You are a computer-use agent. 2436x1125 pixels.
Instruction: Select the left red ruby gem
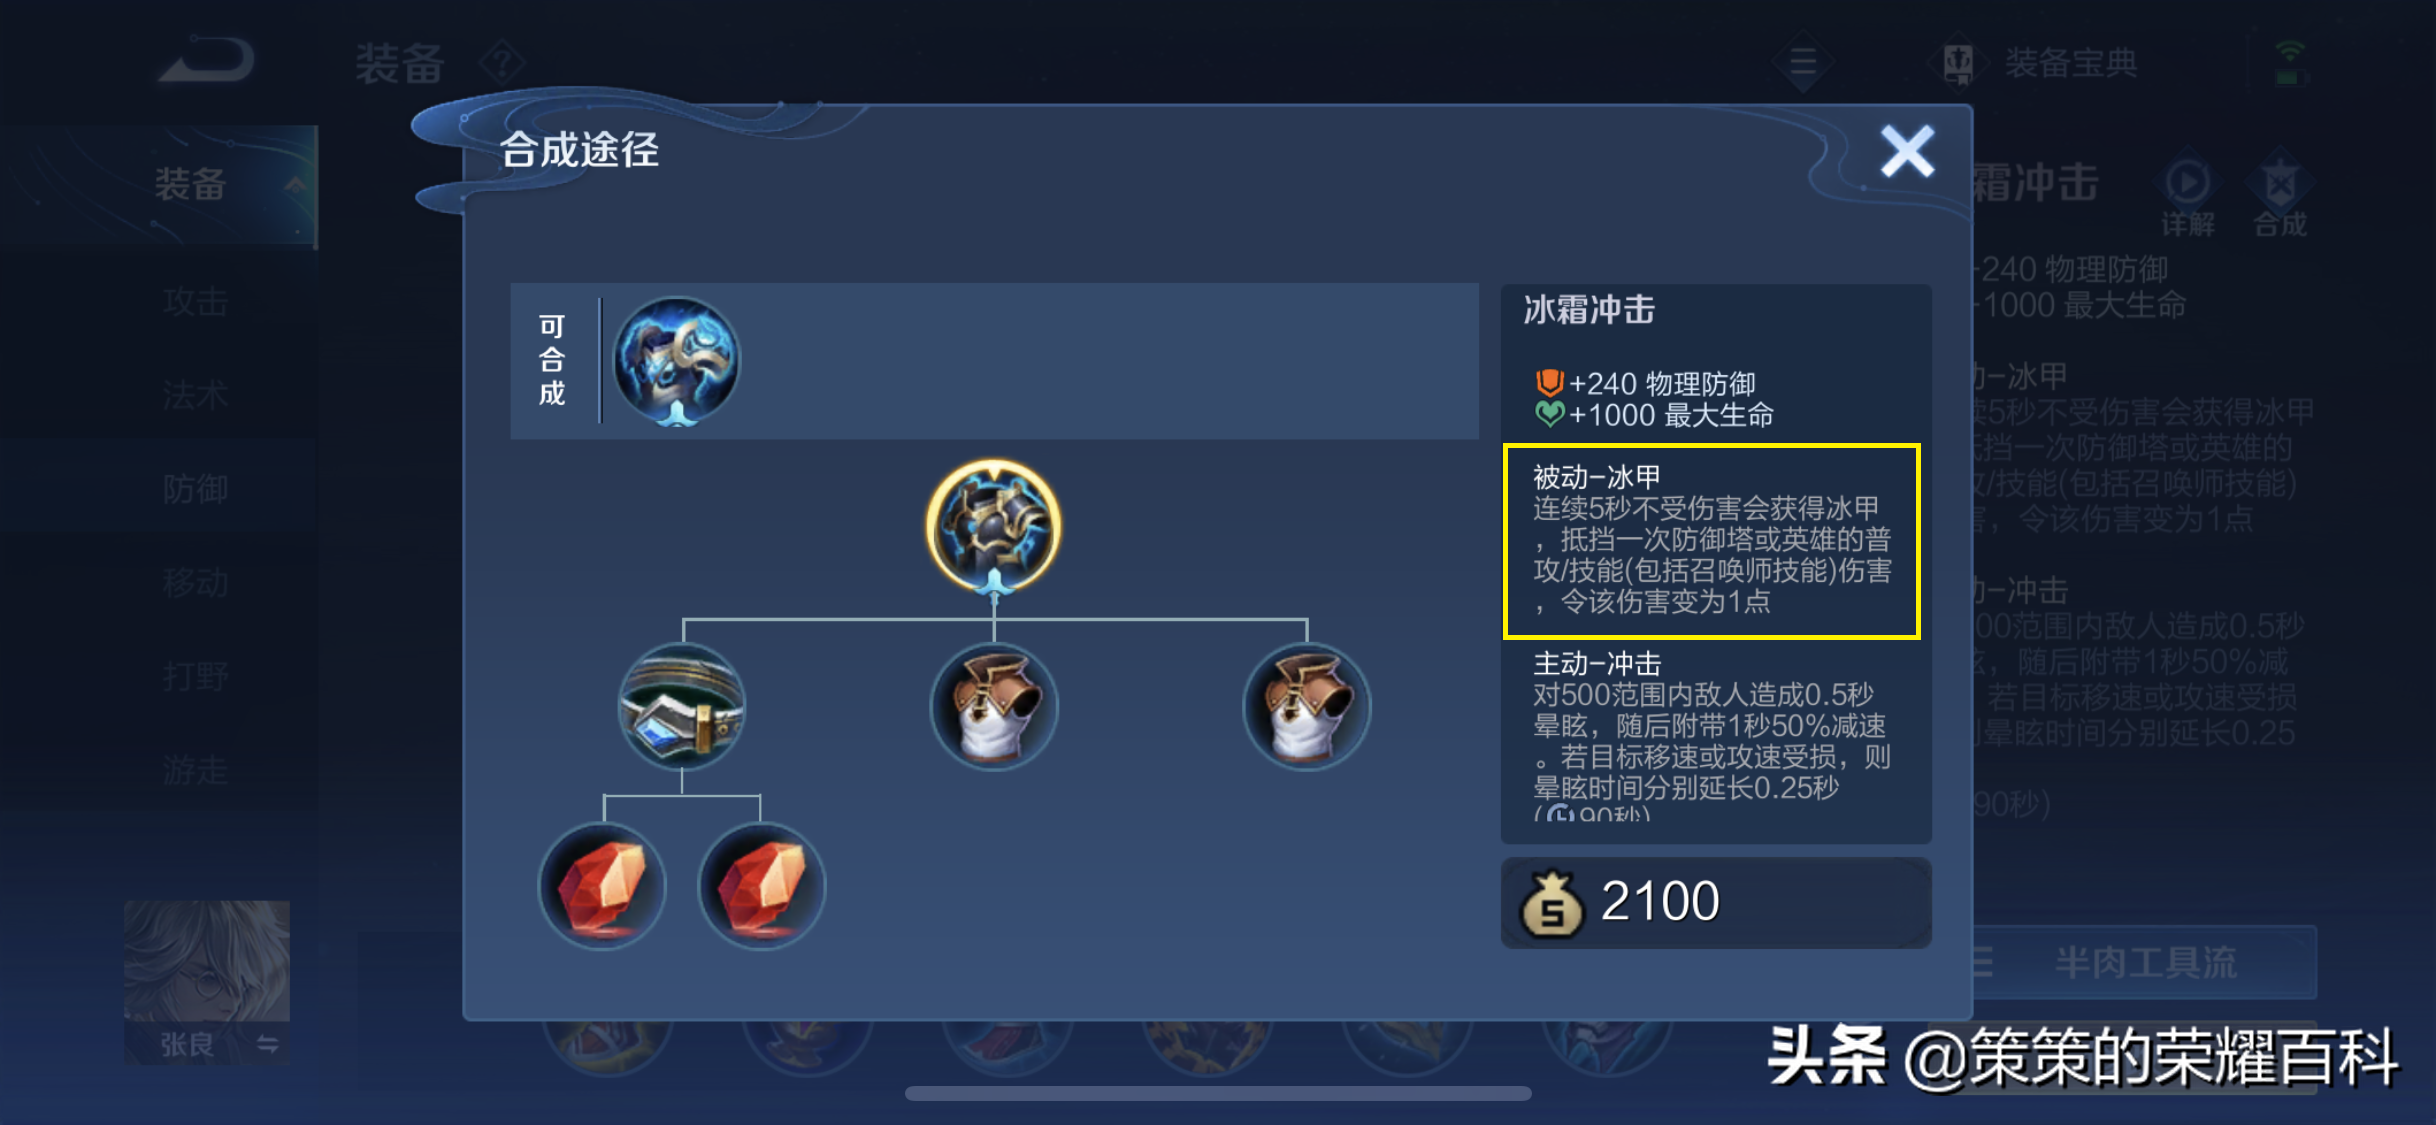tap(602, 886)
